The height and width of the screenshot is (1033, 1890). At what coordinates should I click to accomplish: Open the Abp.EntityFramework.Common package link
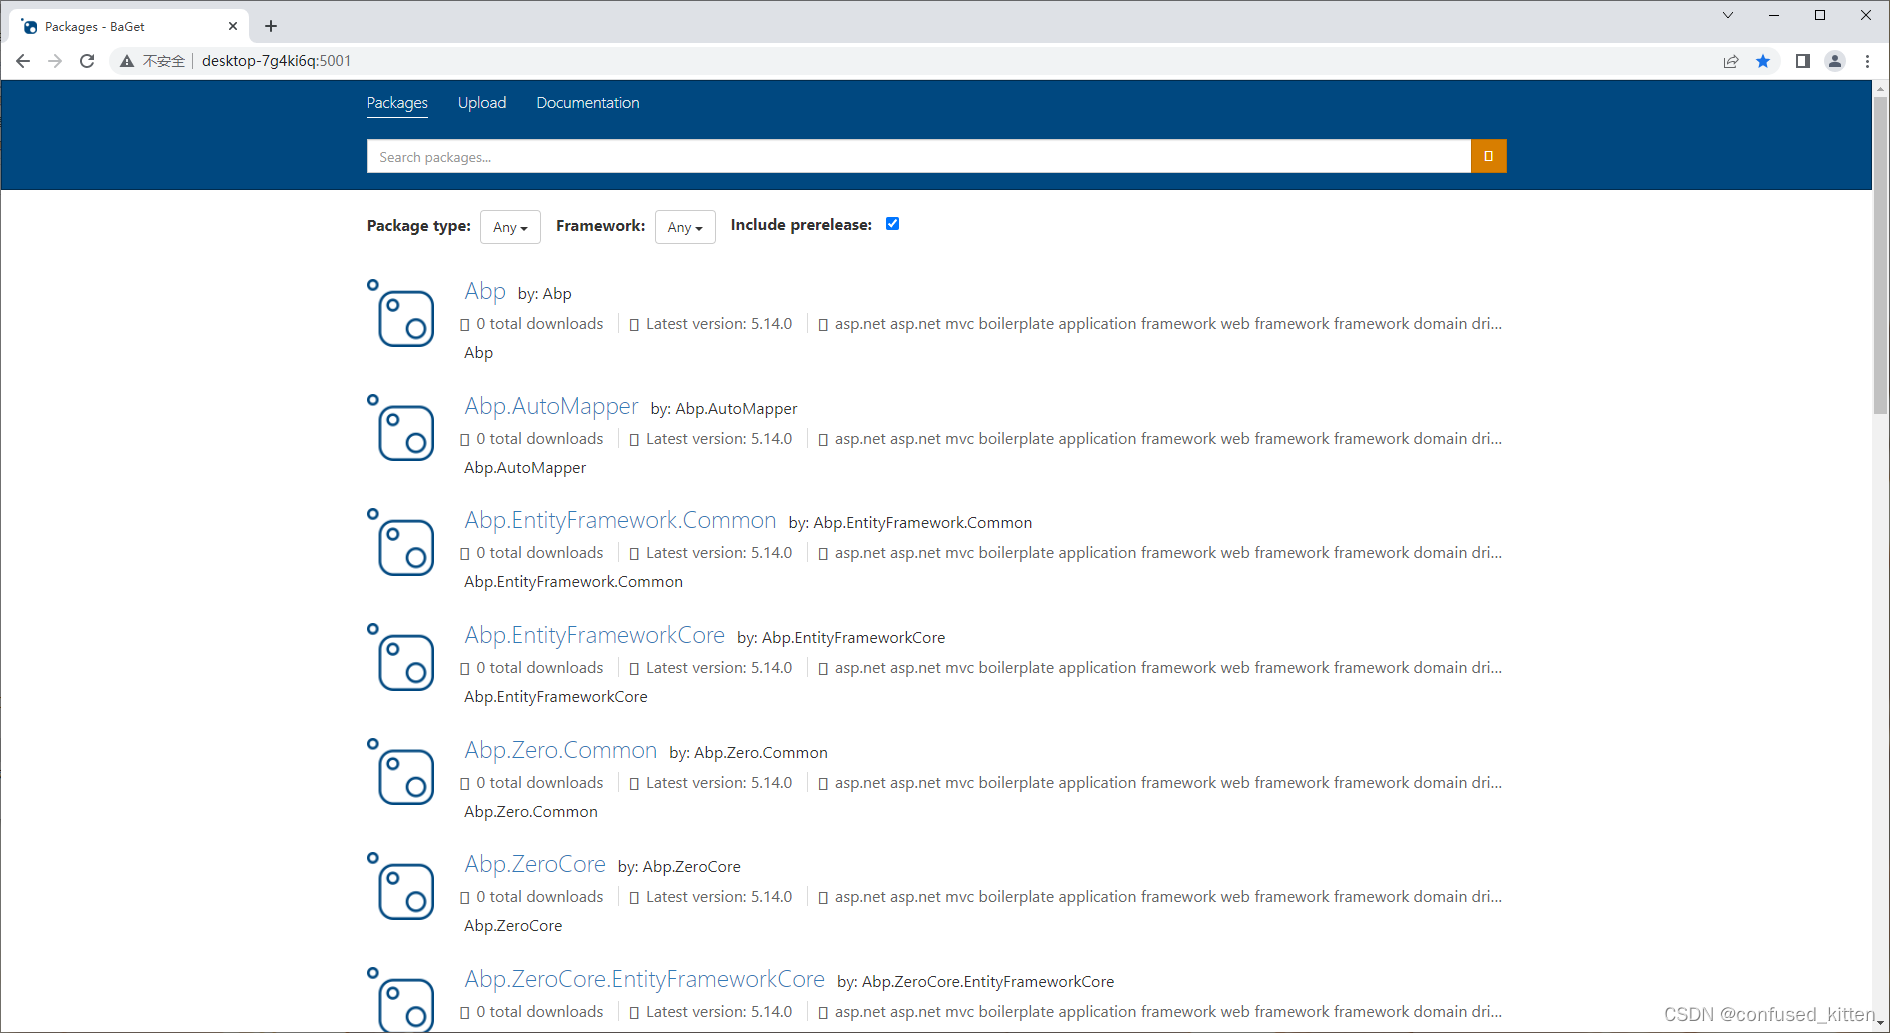tap(620, 520)
